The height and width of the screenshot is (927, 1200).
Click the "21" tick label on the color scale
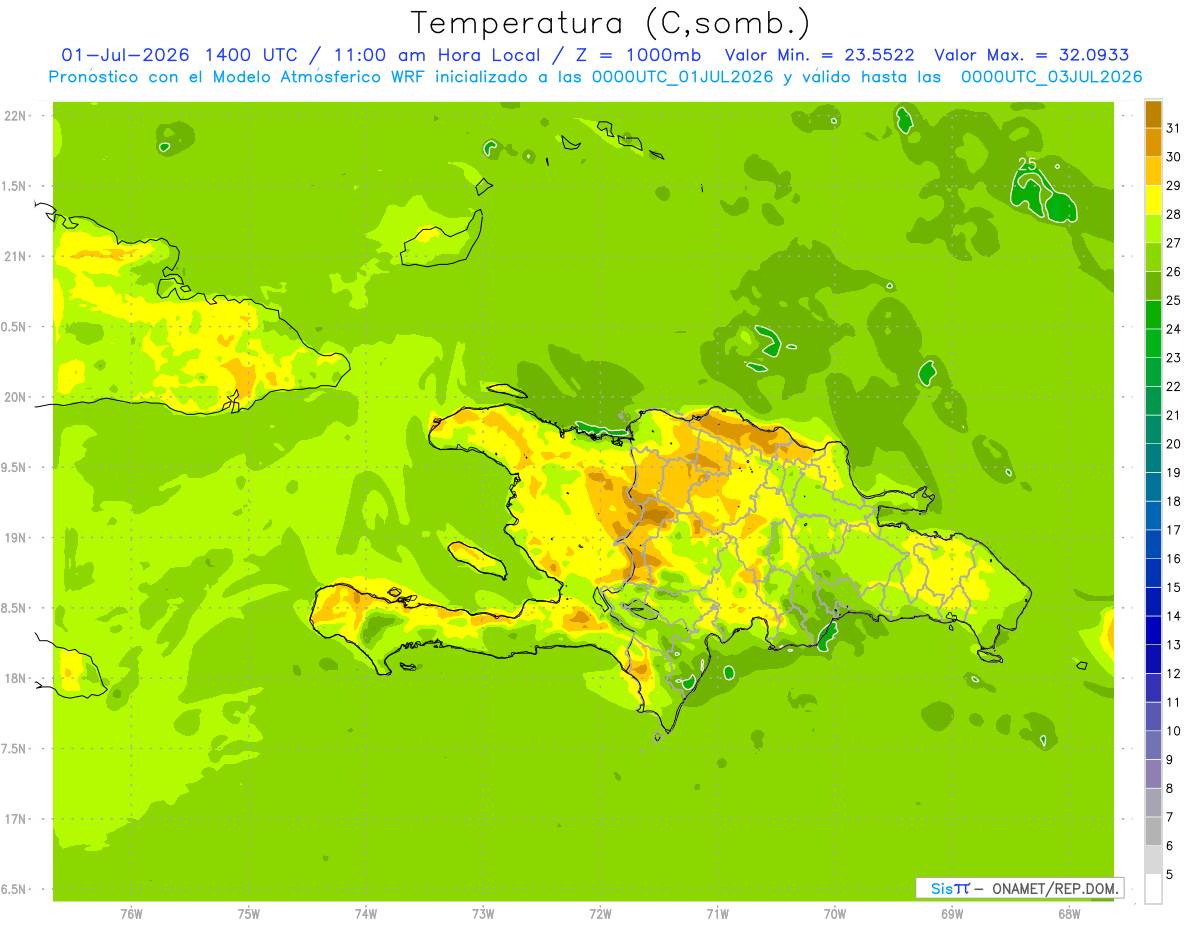click(1173, 415)
